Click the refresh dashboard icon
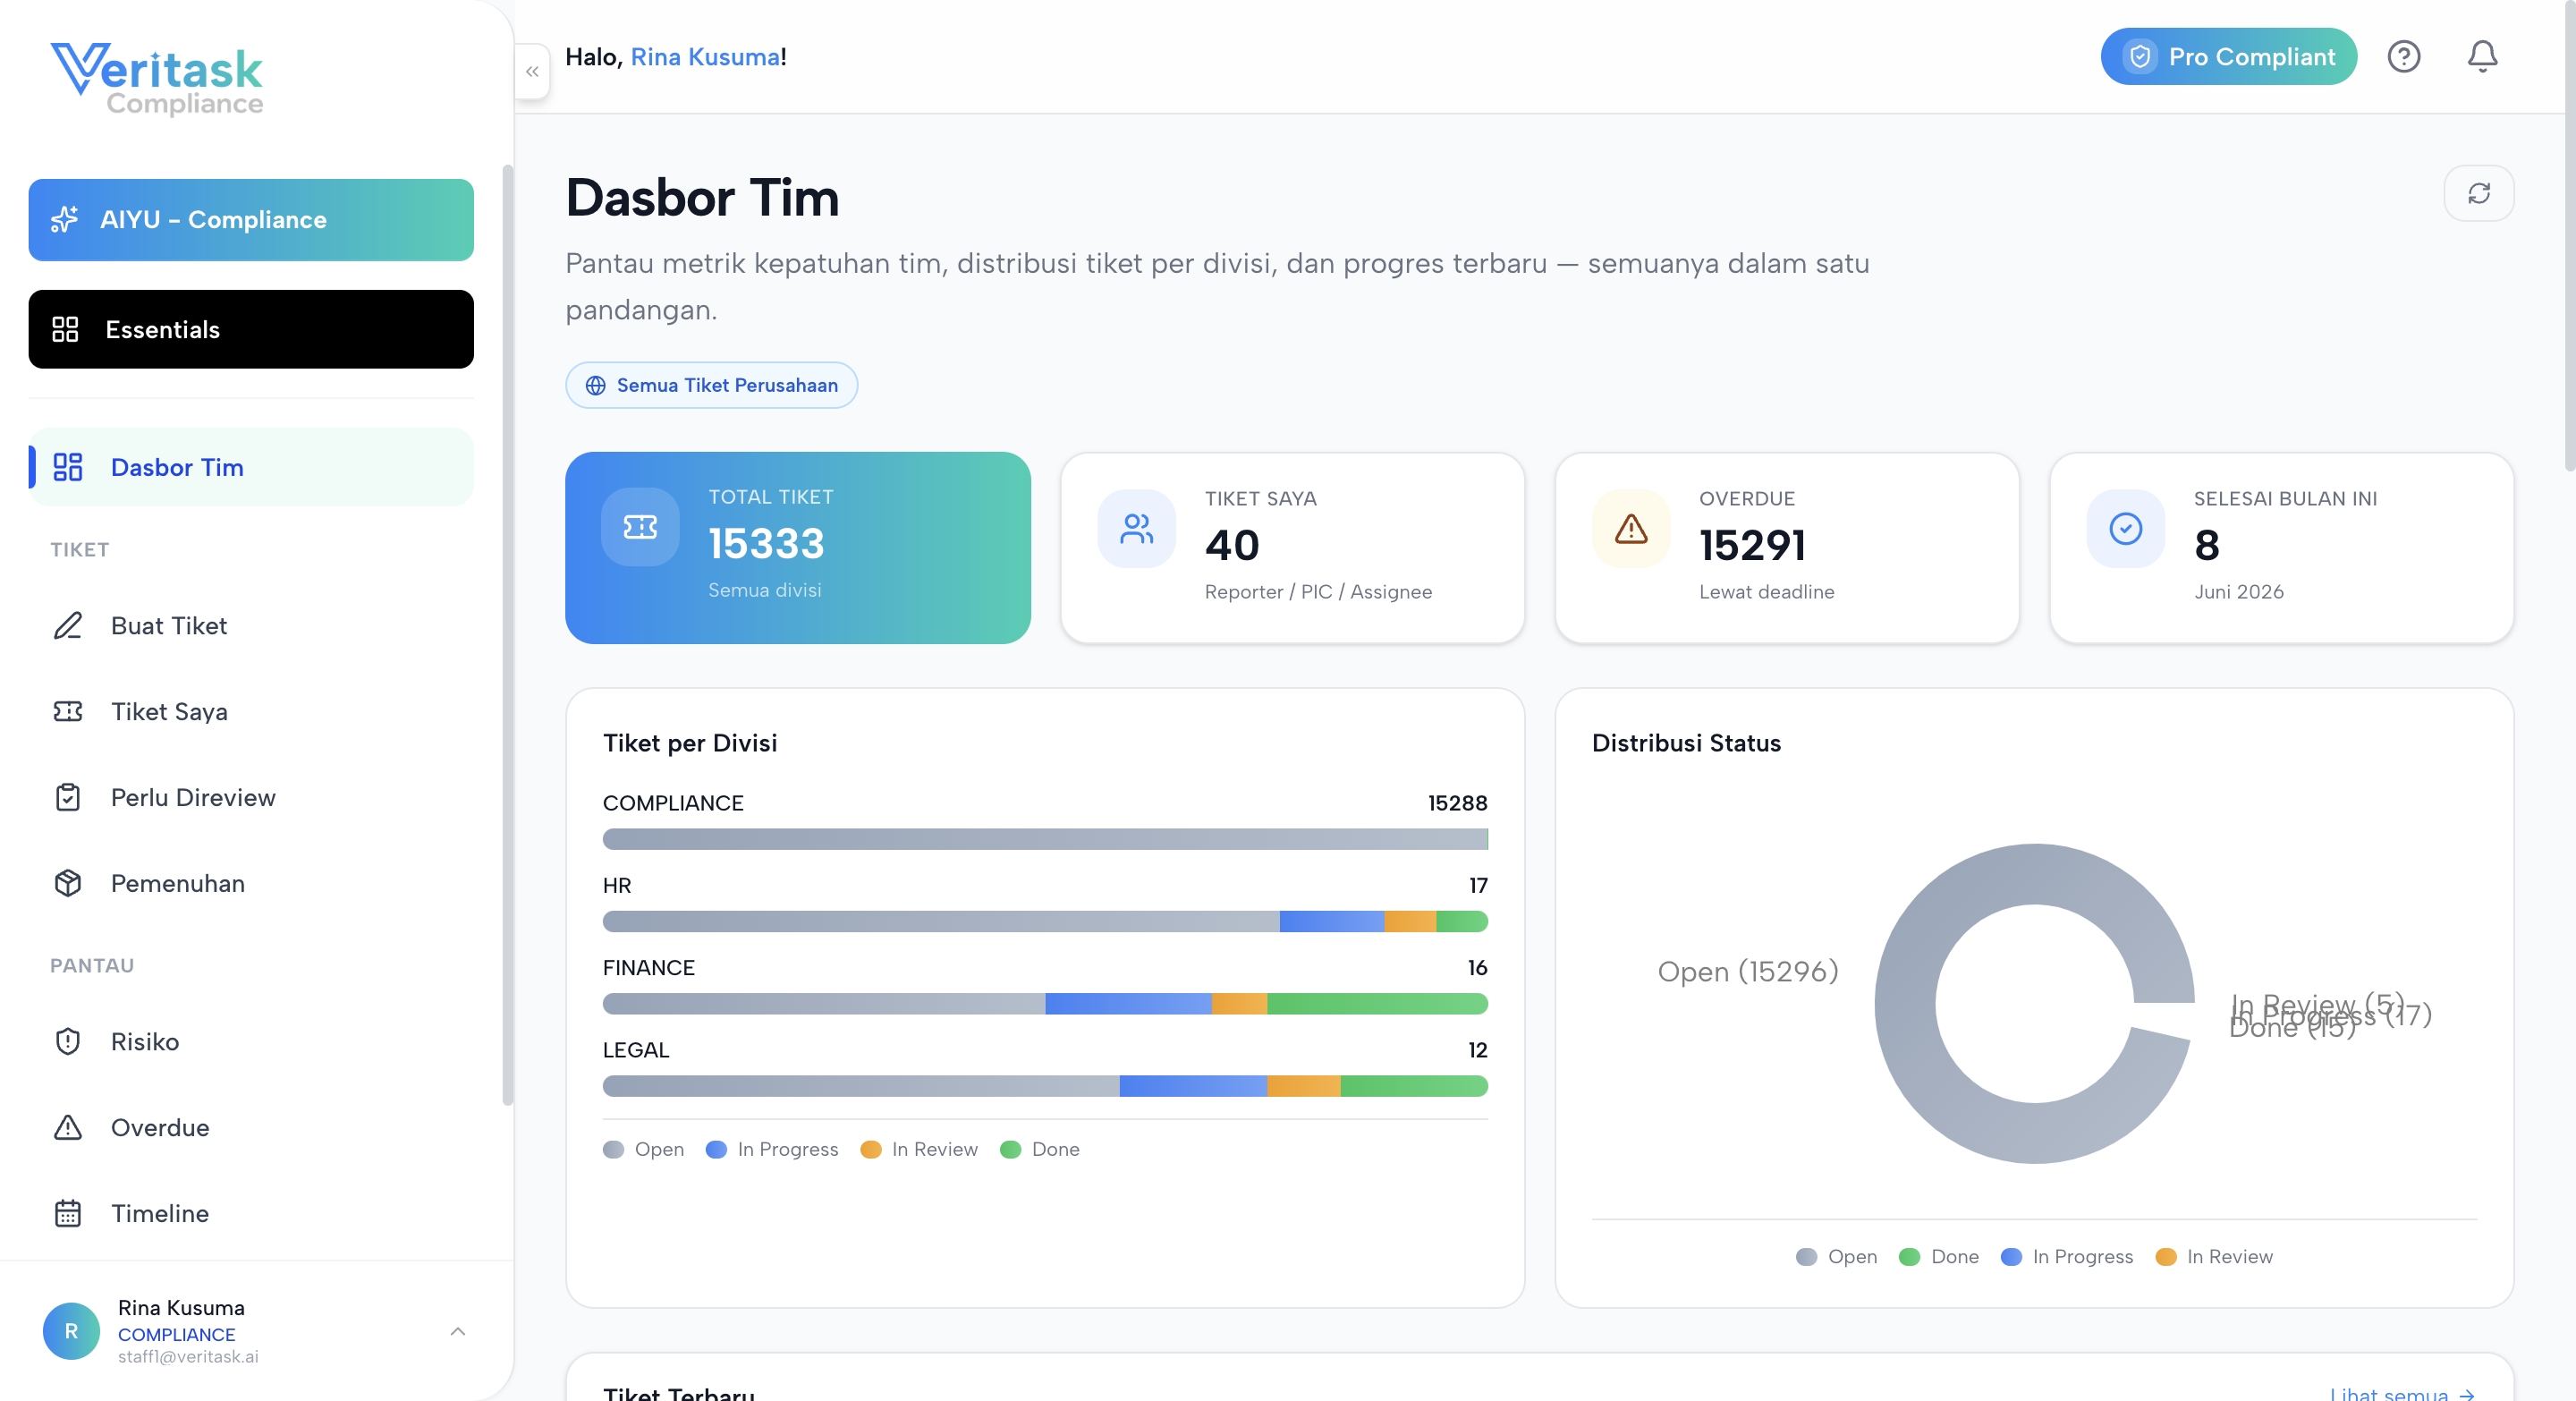The width and height of the screenshot is (2576, 1401). click(2478, 193)
